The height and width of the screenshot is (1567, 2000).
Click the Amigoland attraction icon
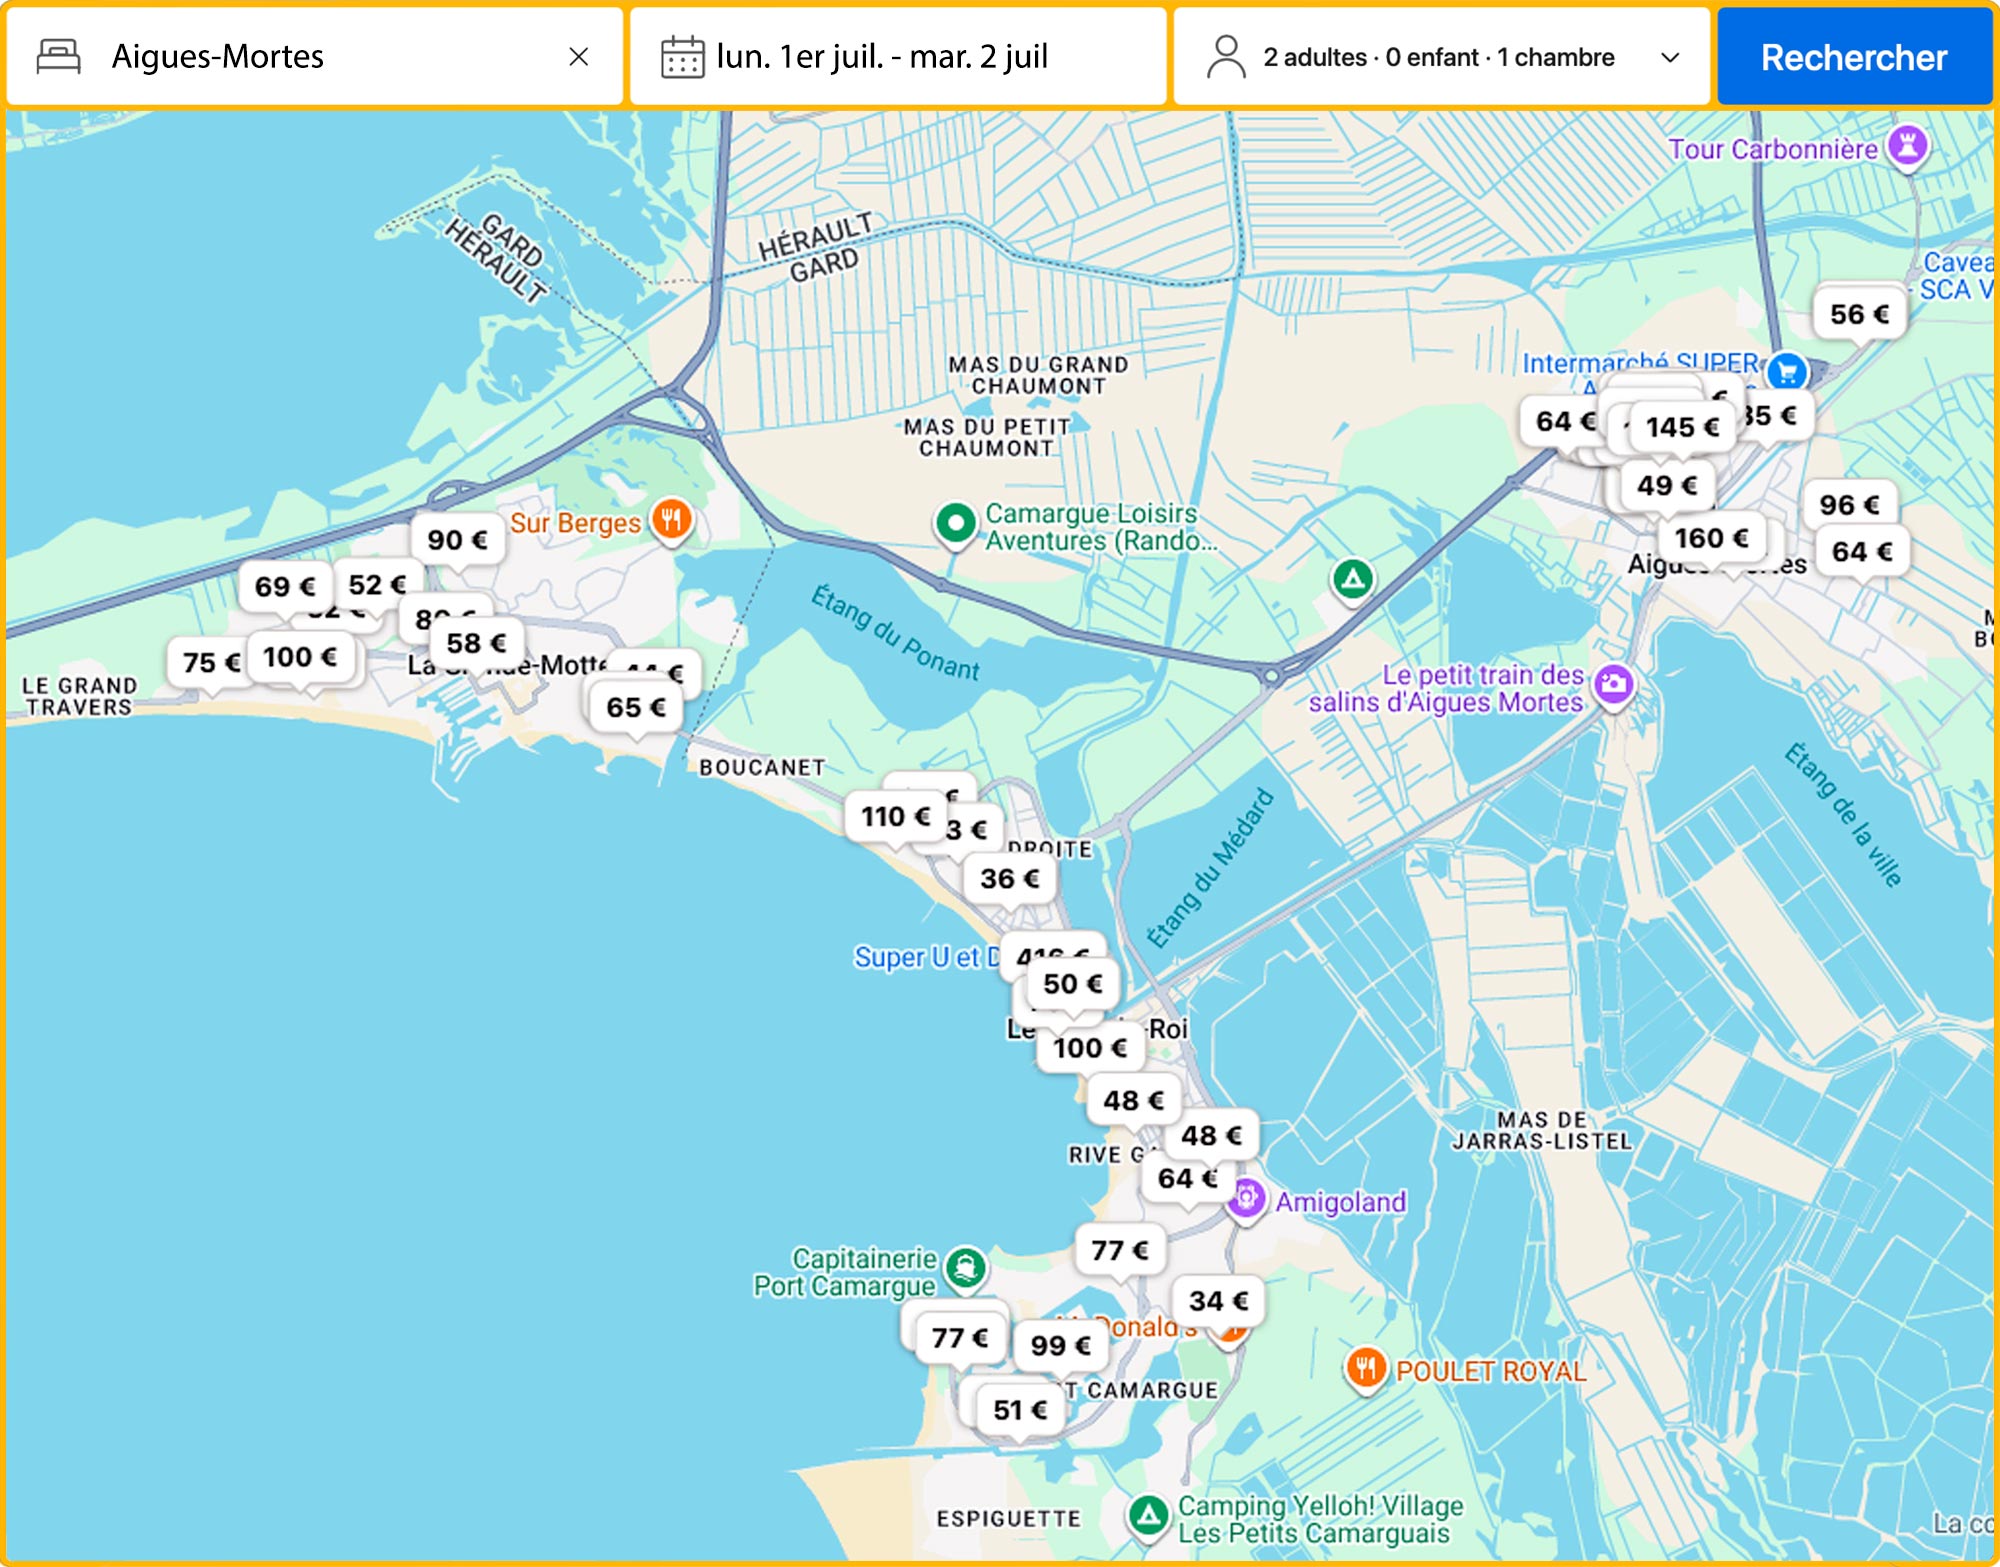(1246, 1197)
